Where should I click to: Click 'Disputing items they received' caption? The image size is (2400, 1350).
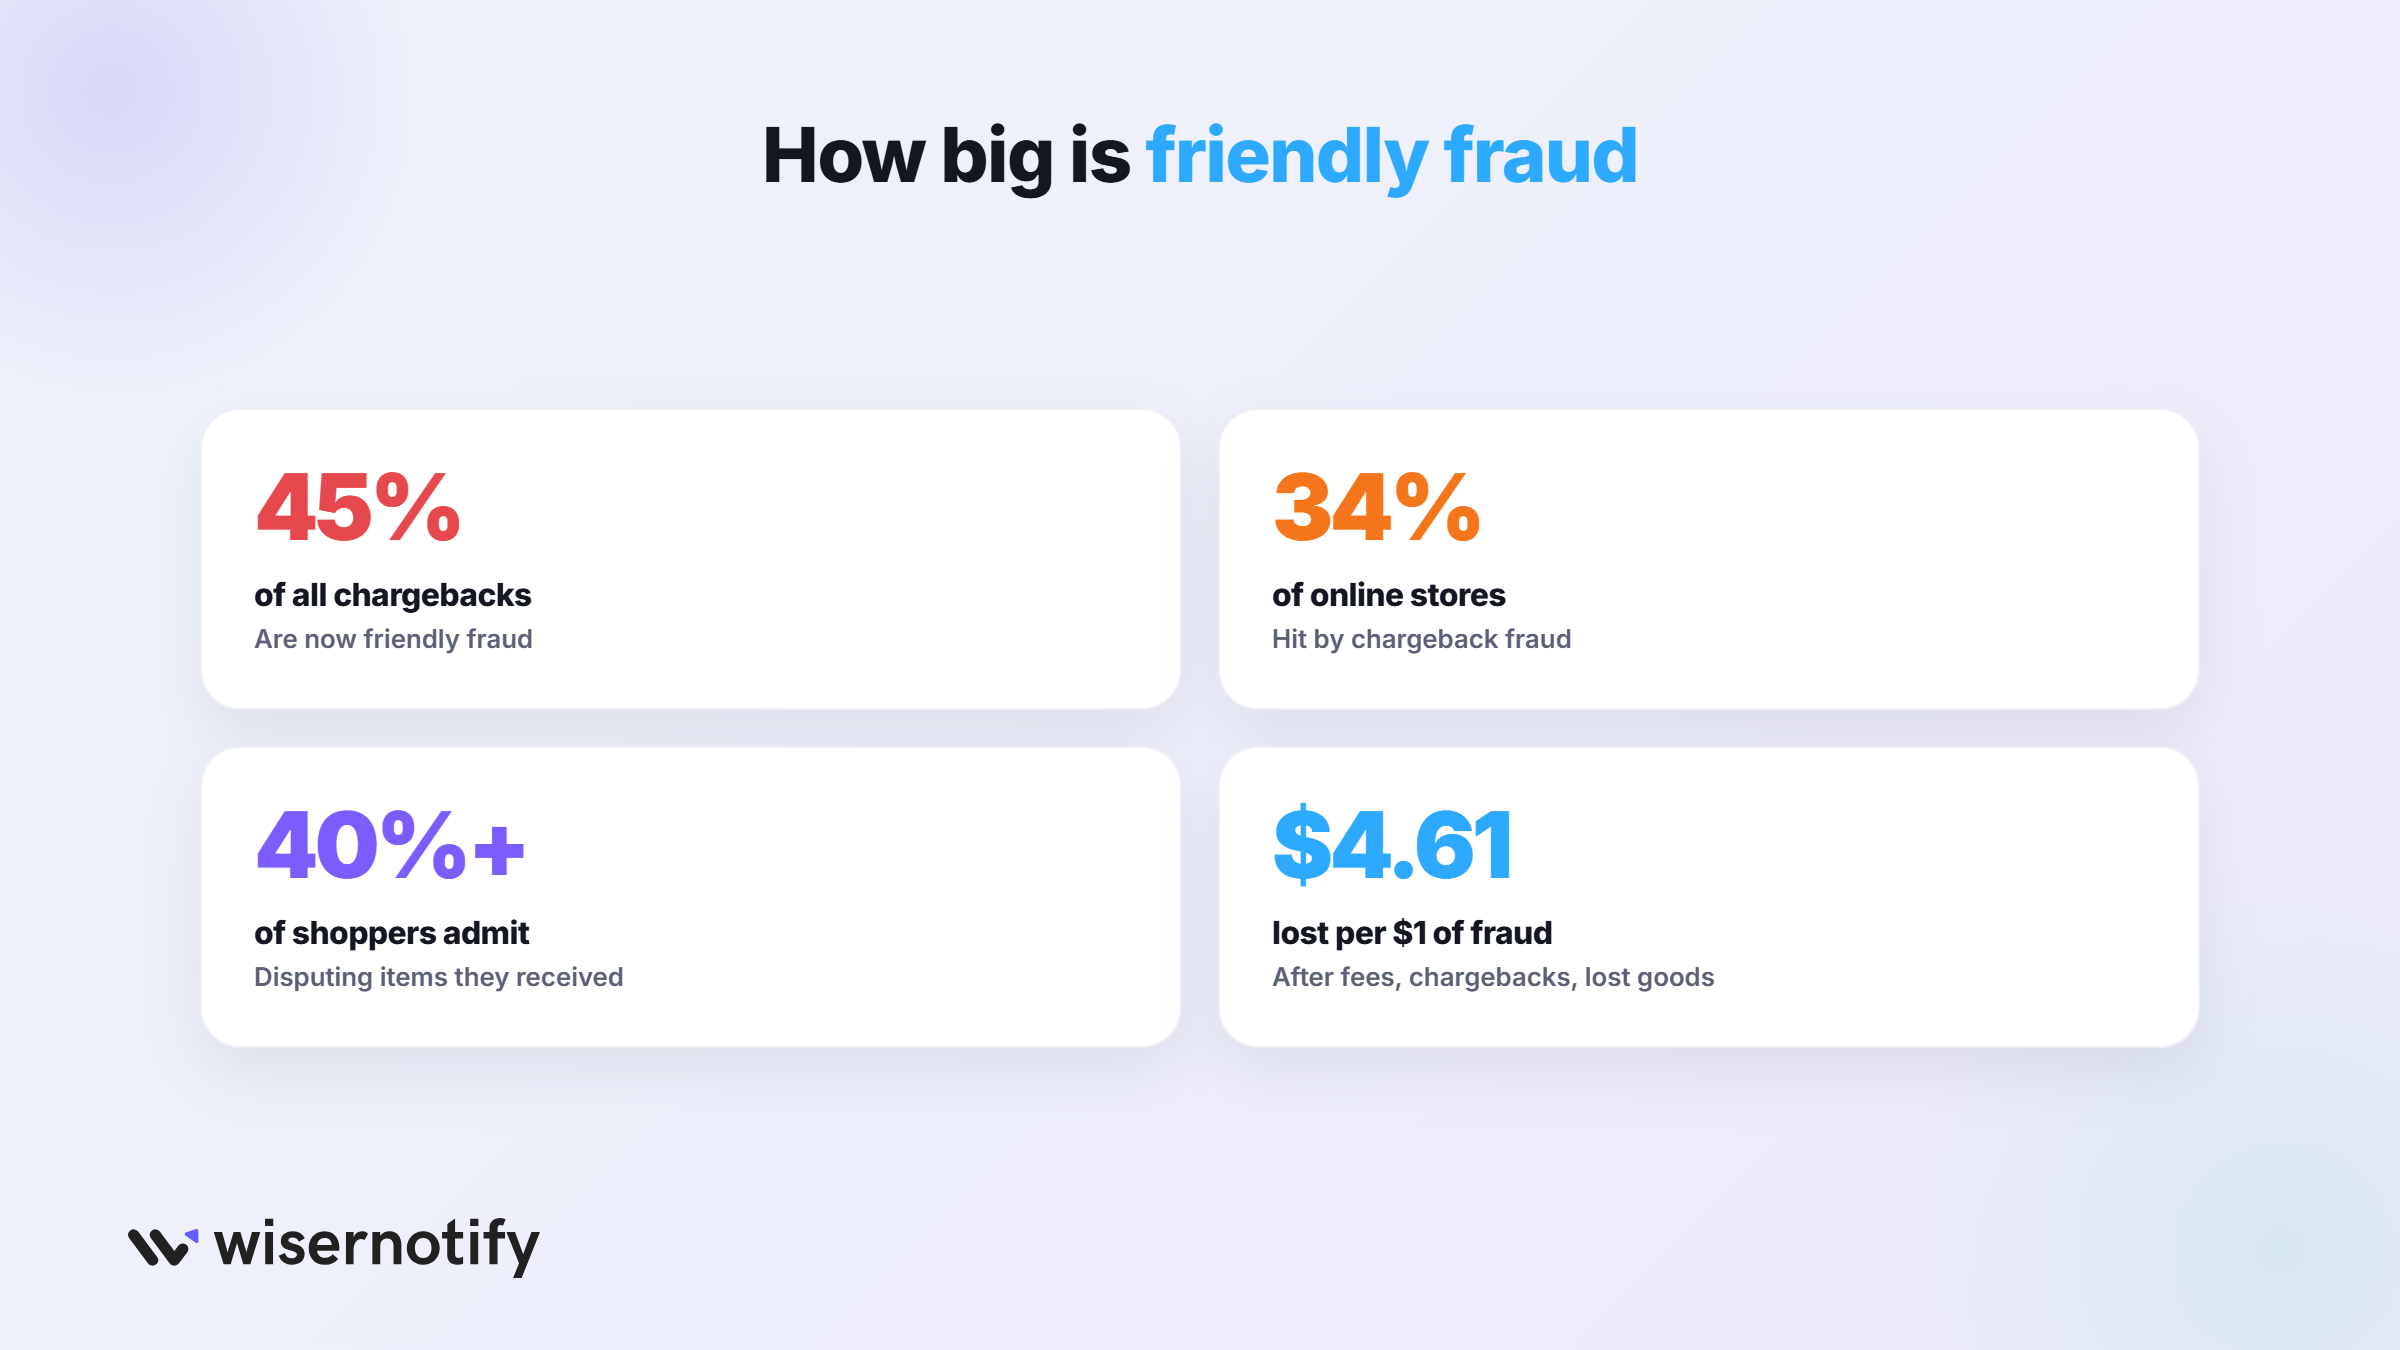click(x=438, y=977)
